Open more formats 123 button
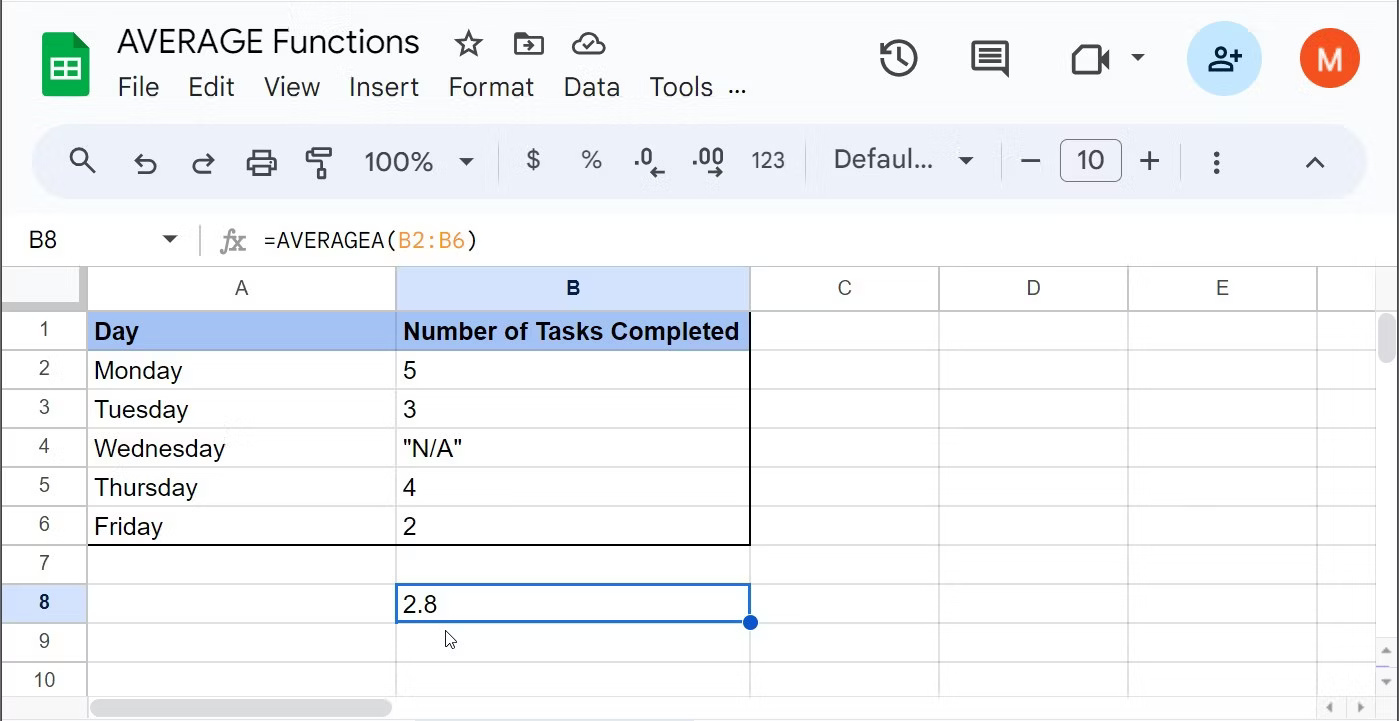Image resolution: width=1399 pixels, height=721 pixels. [768, 161]
